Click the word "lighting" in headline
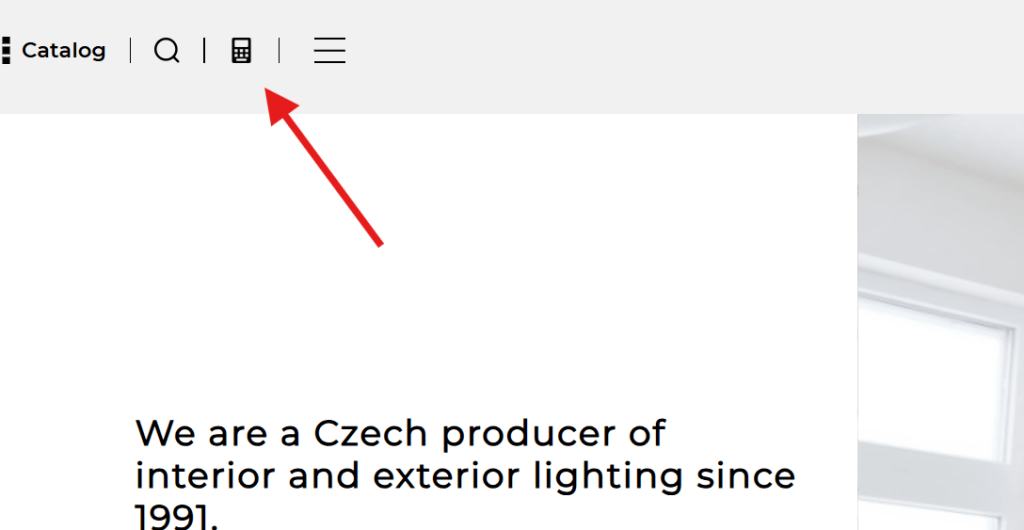 pos(603,477)
